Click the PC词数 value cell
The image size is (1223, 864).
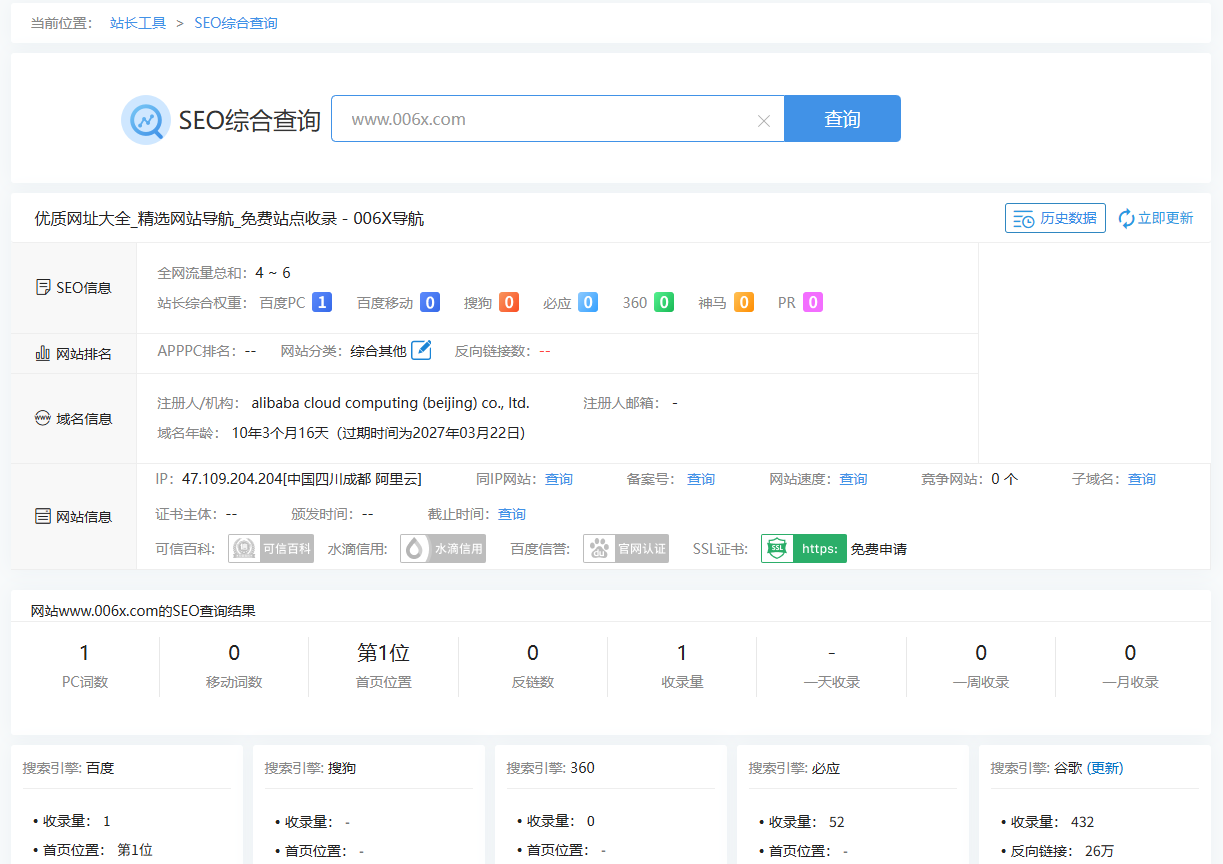click(x=84, y=666)
